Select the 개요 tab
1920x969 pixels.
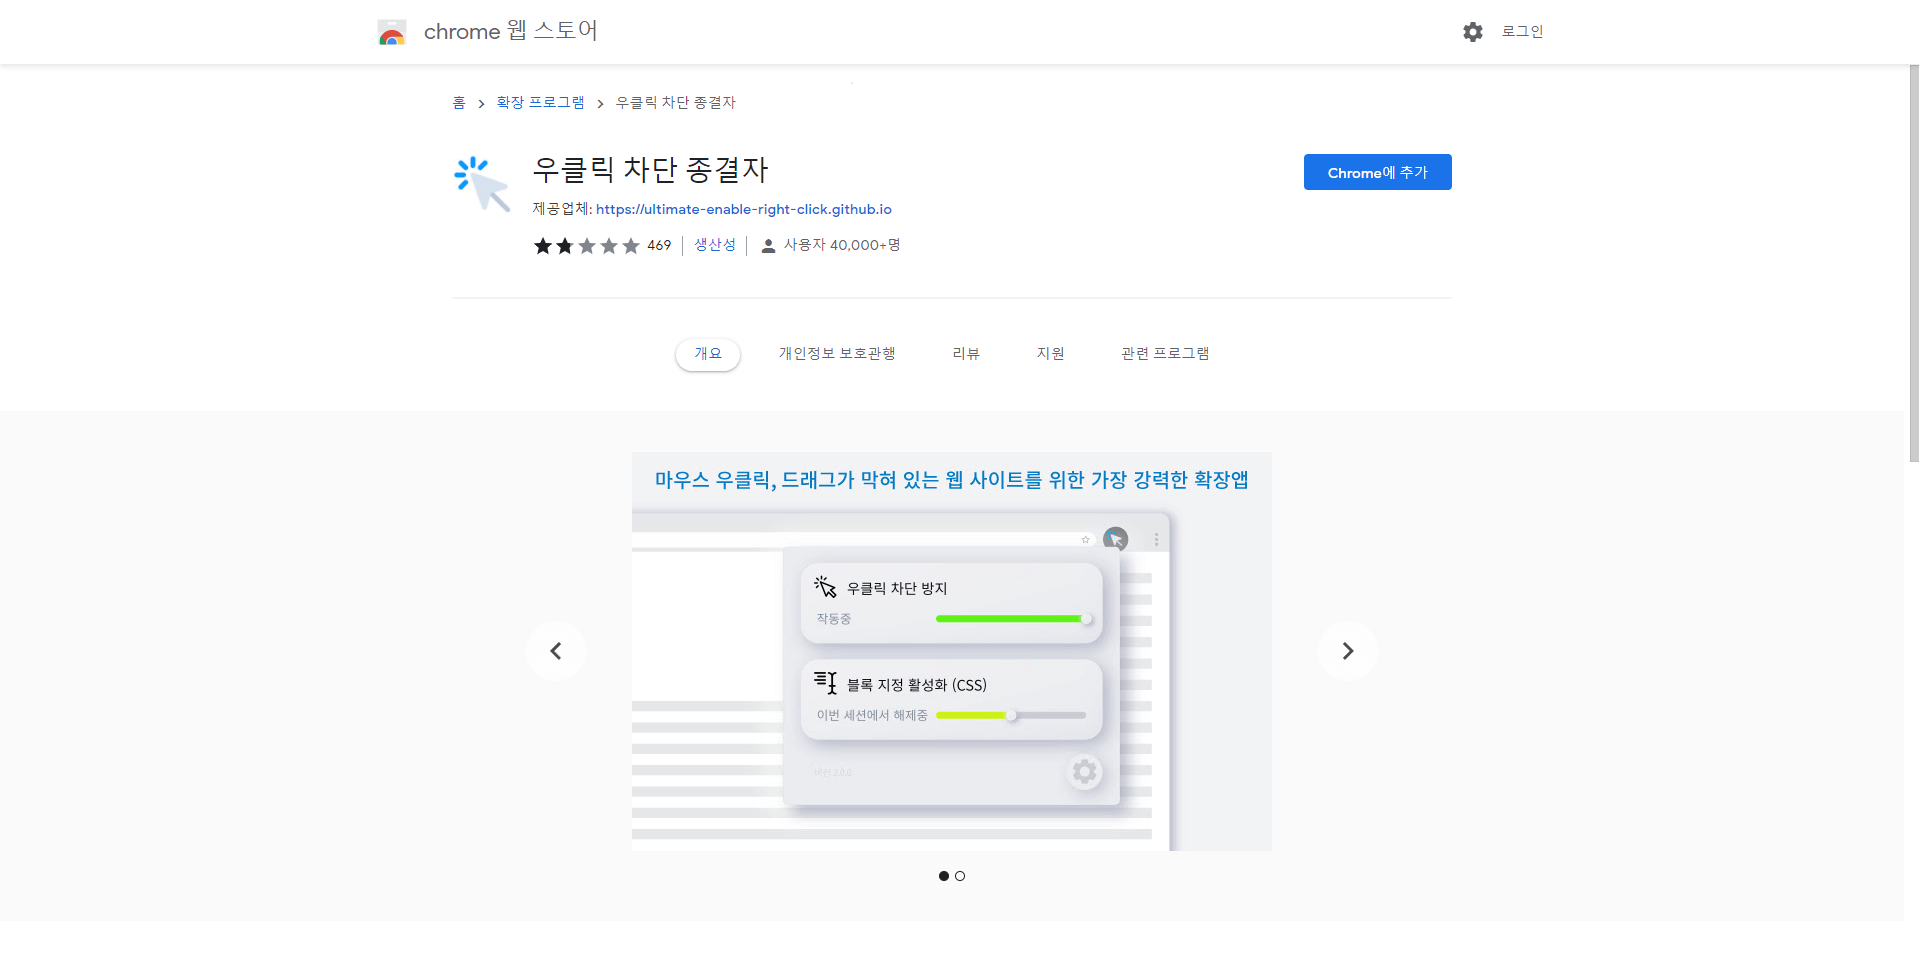click(708, 354)
